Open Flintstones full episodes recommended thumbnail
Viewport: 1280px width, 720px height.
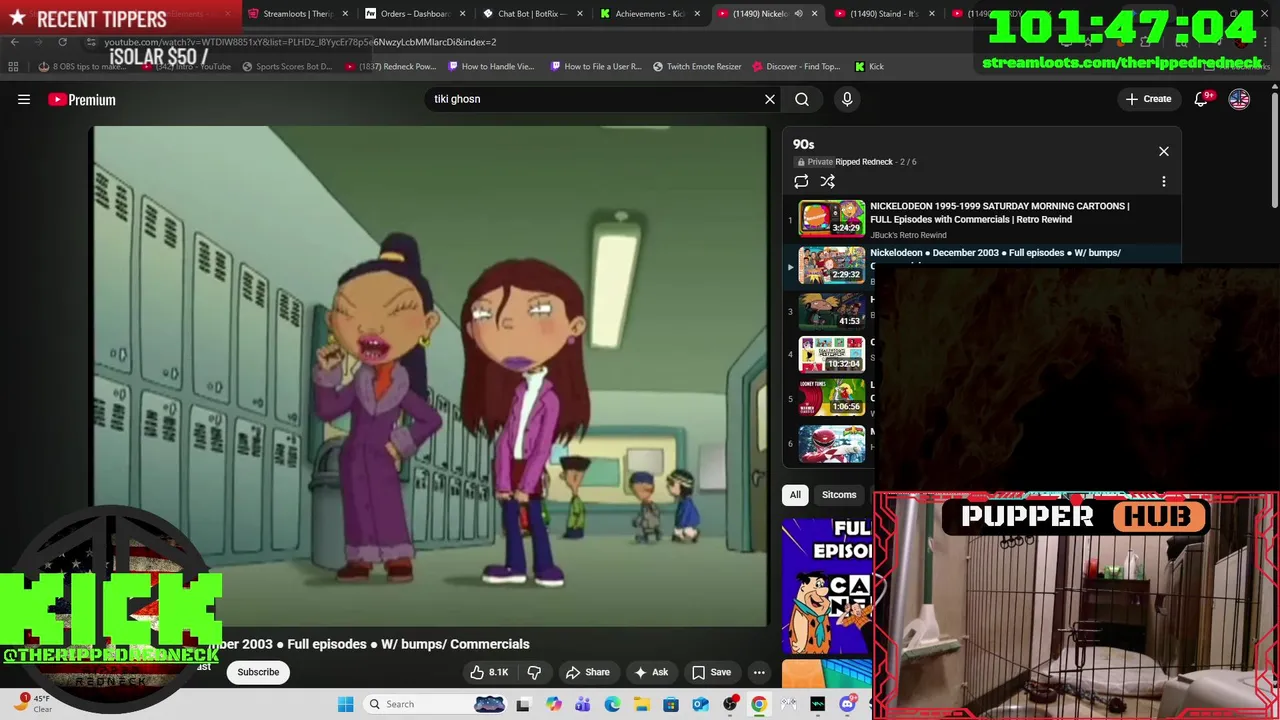827,585
